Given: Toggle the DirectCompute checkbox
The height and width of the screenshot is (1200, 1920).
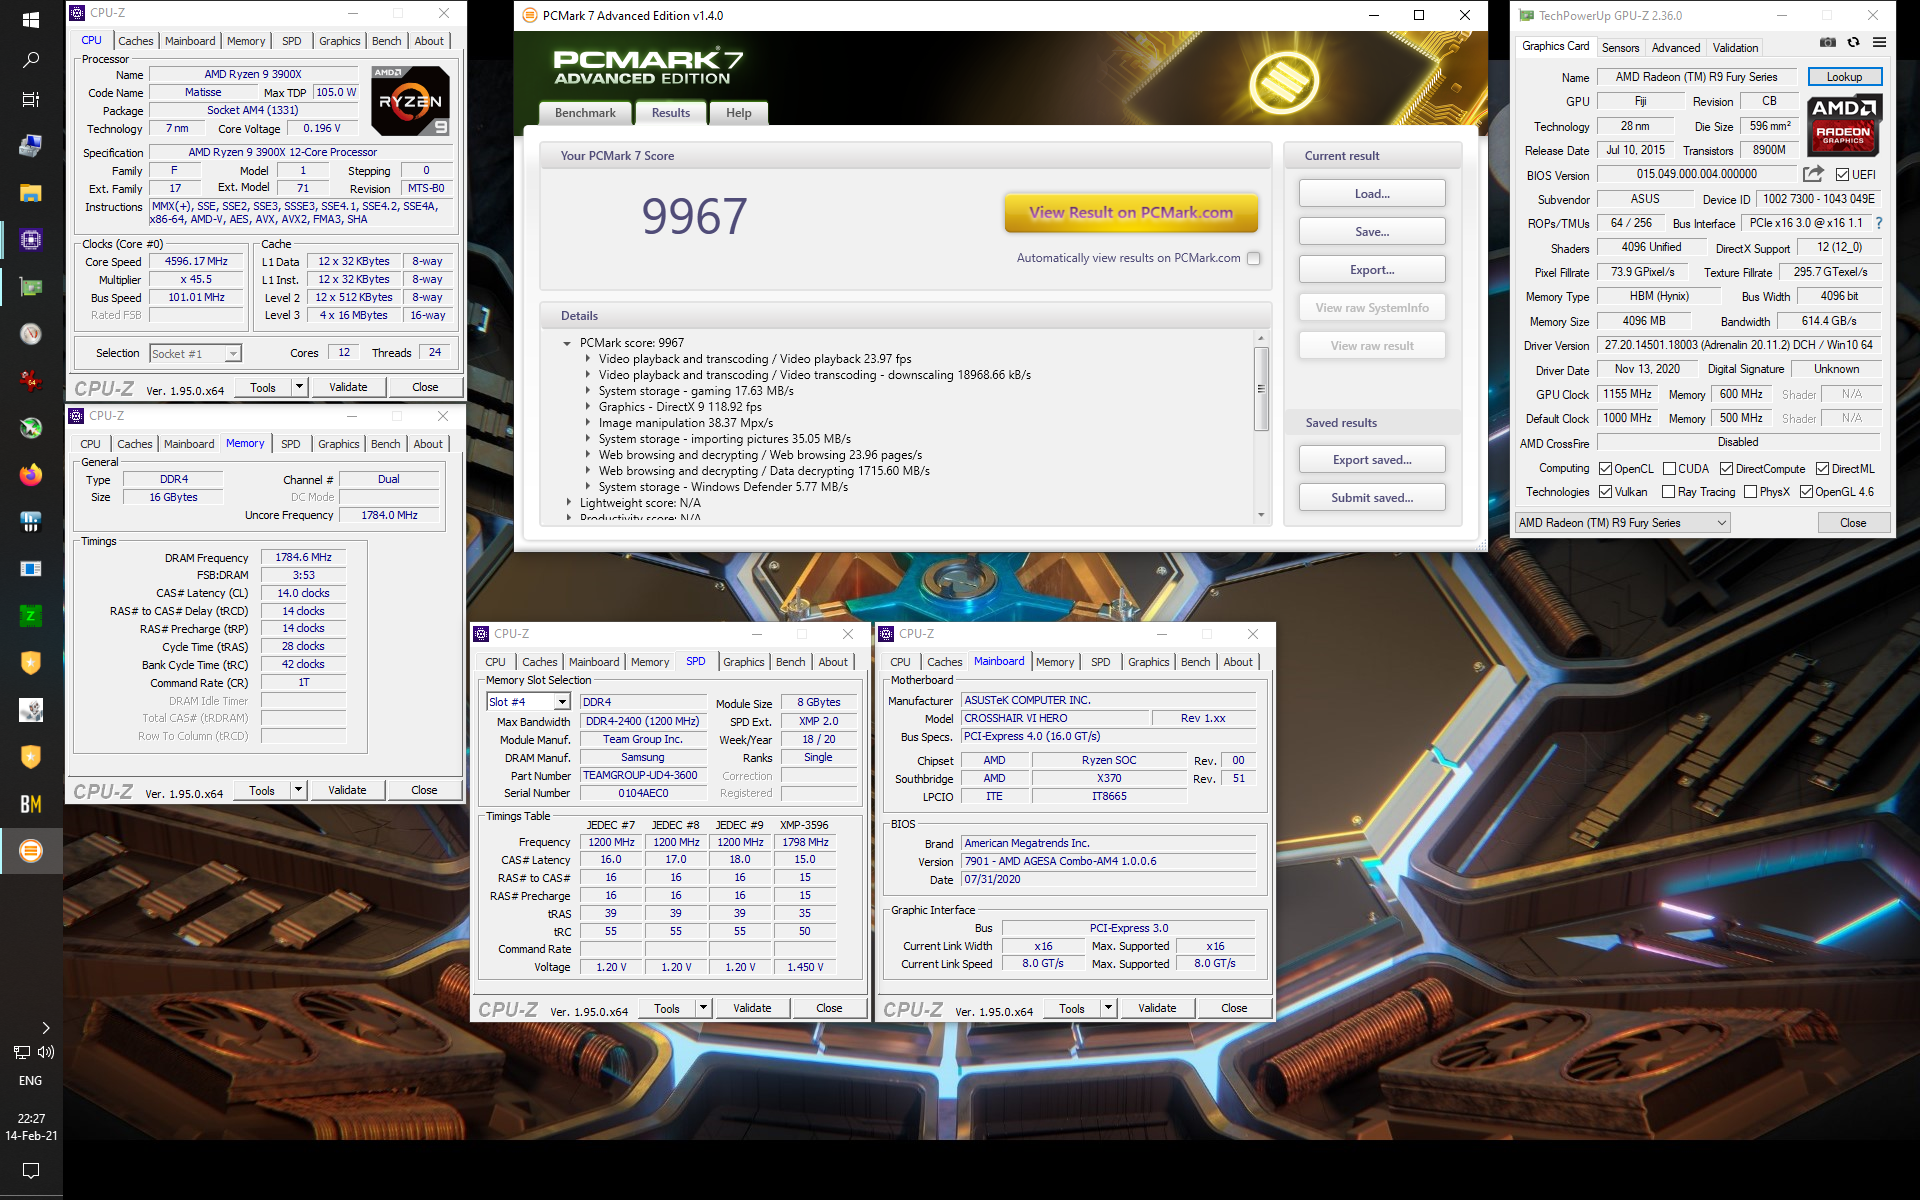Looking at the screenshot, I should coord(1726,469).
